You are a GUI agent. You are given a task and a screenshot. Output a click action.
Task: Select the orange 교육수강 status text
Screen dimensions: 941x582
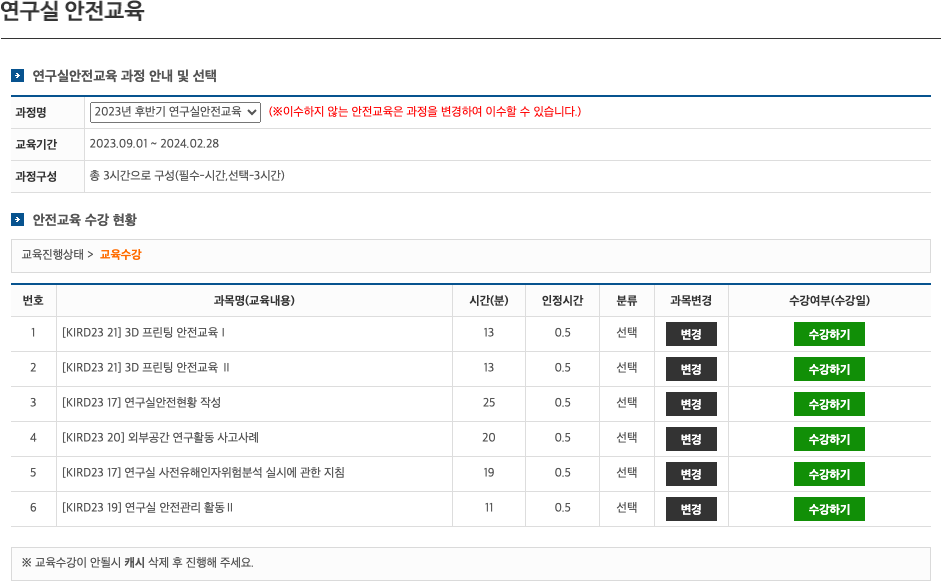pyautogui.click(x=121, y=254)
